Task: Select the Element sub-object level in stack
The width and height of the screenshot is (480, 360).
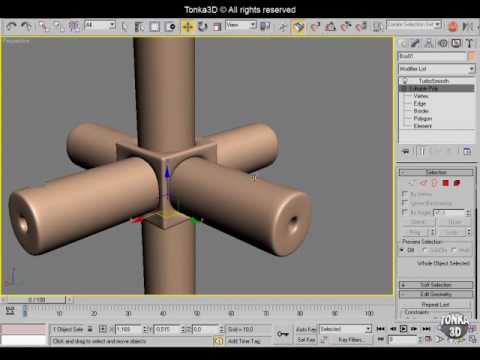Action: (423, 126)
